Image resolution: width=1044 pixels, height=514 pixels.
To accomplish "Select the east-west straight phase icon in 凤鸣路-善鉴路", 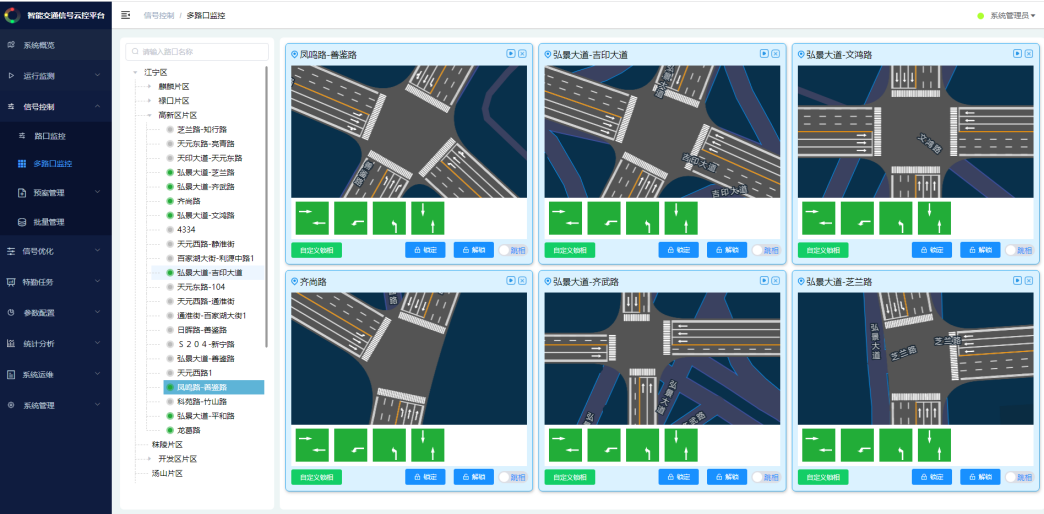I will pyautogui.click(x=313, y=217).
